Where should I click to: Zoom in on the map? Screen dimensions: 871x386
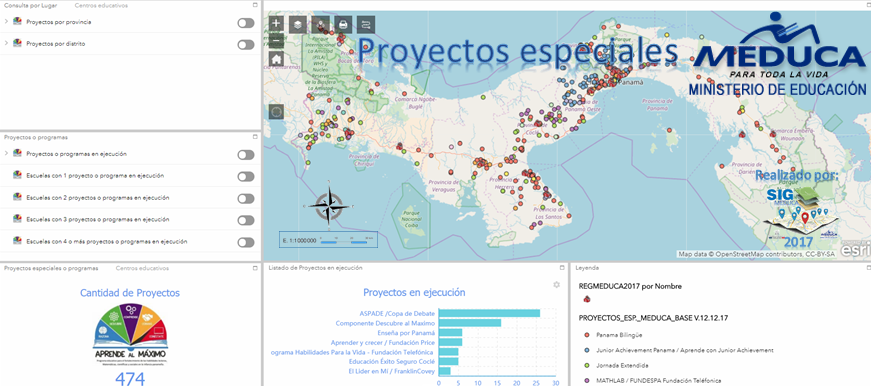coord(276,23)
